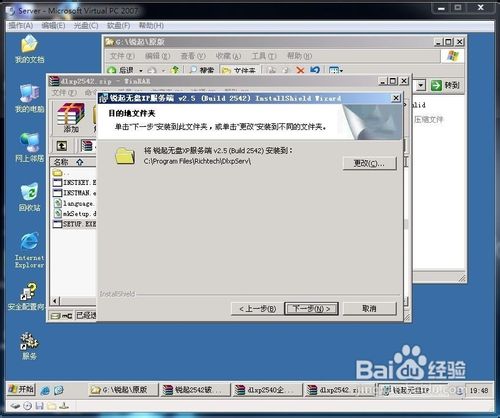Click 更改(C)... to change install folder

point(369,163)
